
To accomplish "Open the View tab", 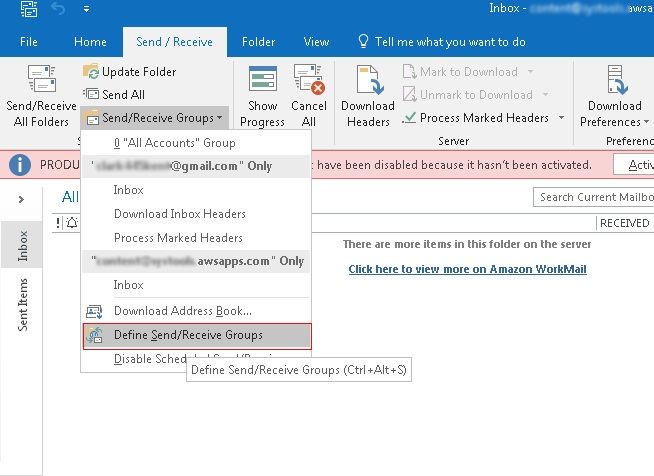I will [316, 42].
